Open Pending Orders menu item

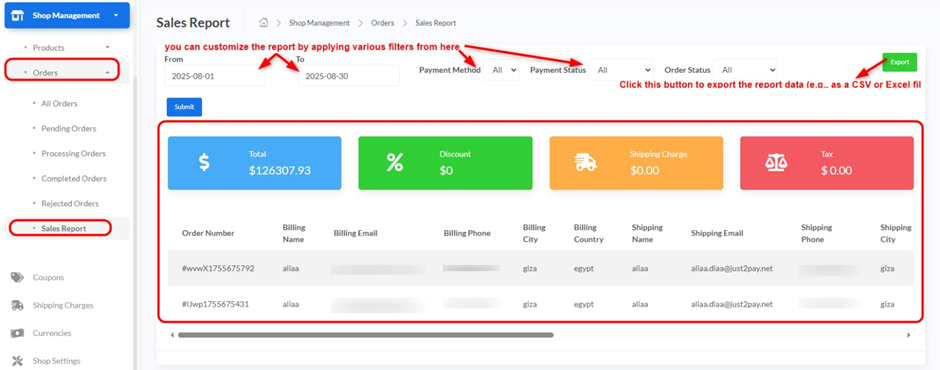pos(68,128)
